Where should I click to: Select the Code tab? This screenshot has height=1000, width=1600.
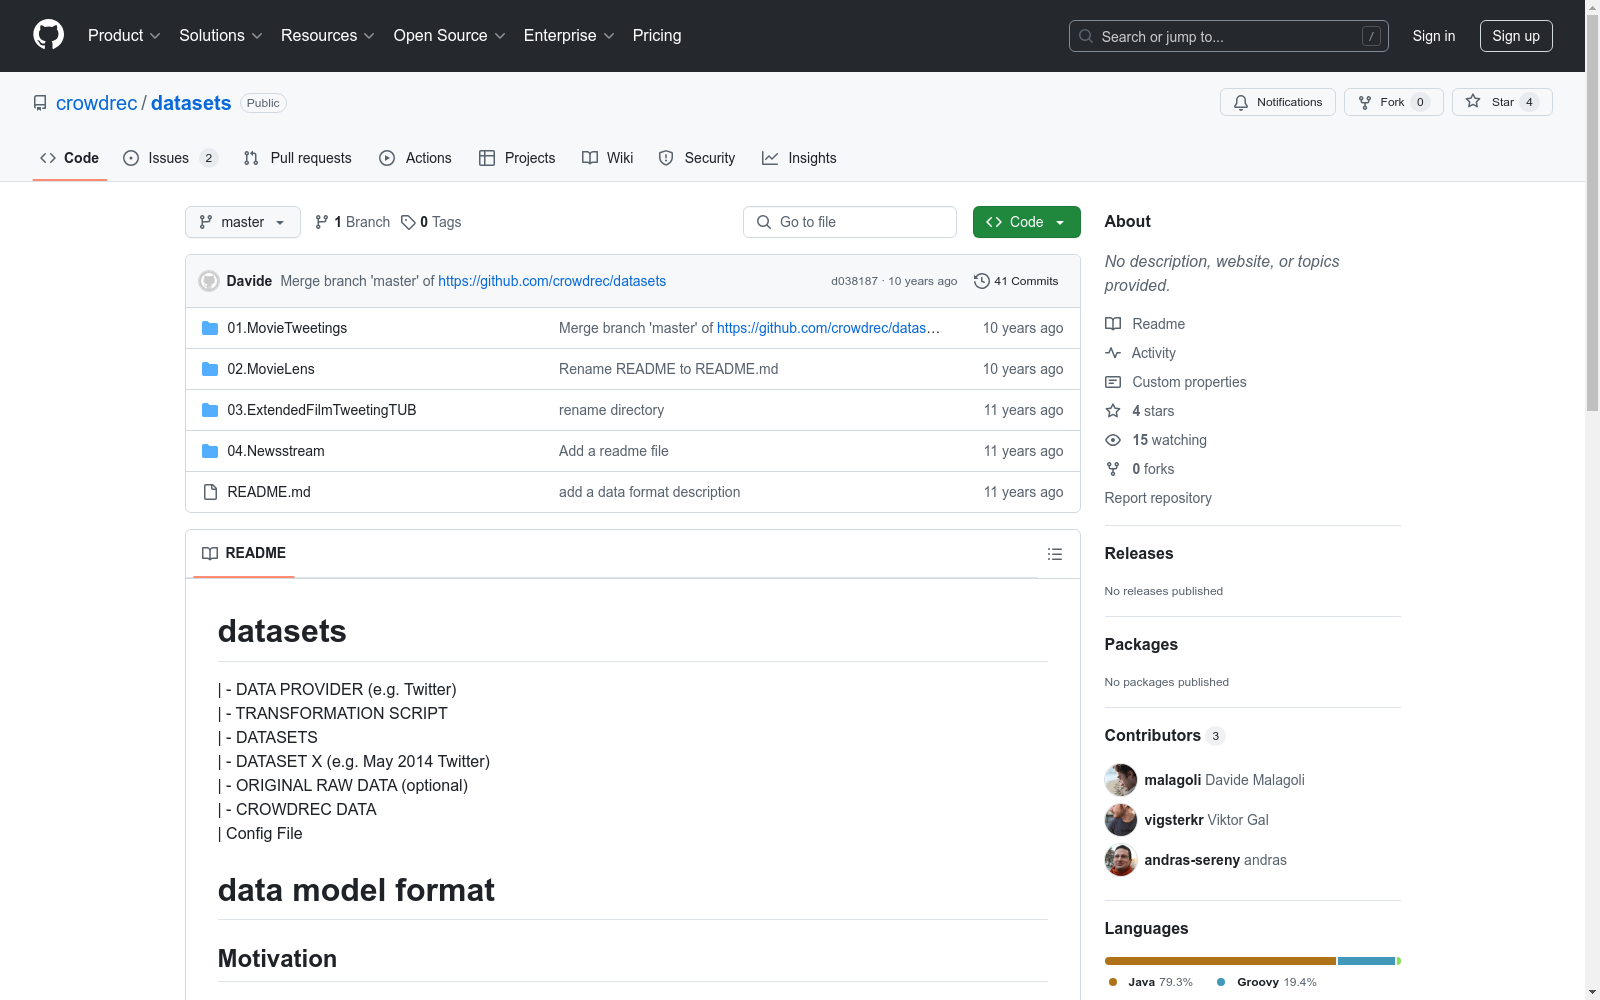69,158
